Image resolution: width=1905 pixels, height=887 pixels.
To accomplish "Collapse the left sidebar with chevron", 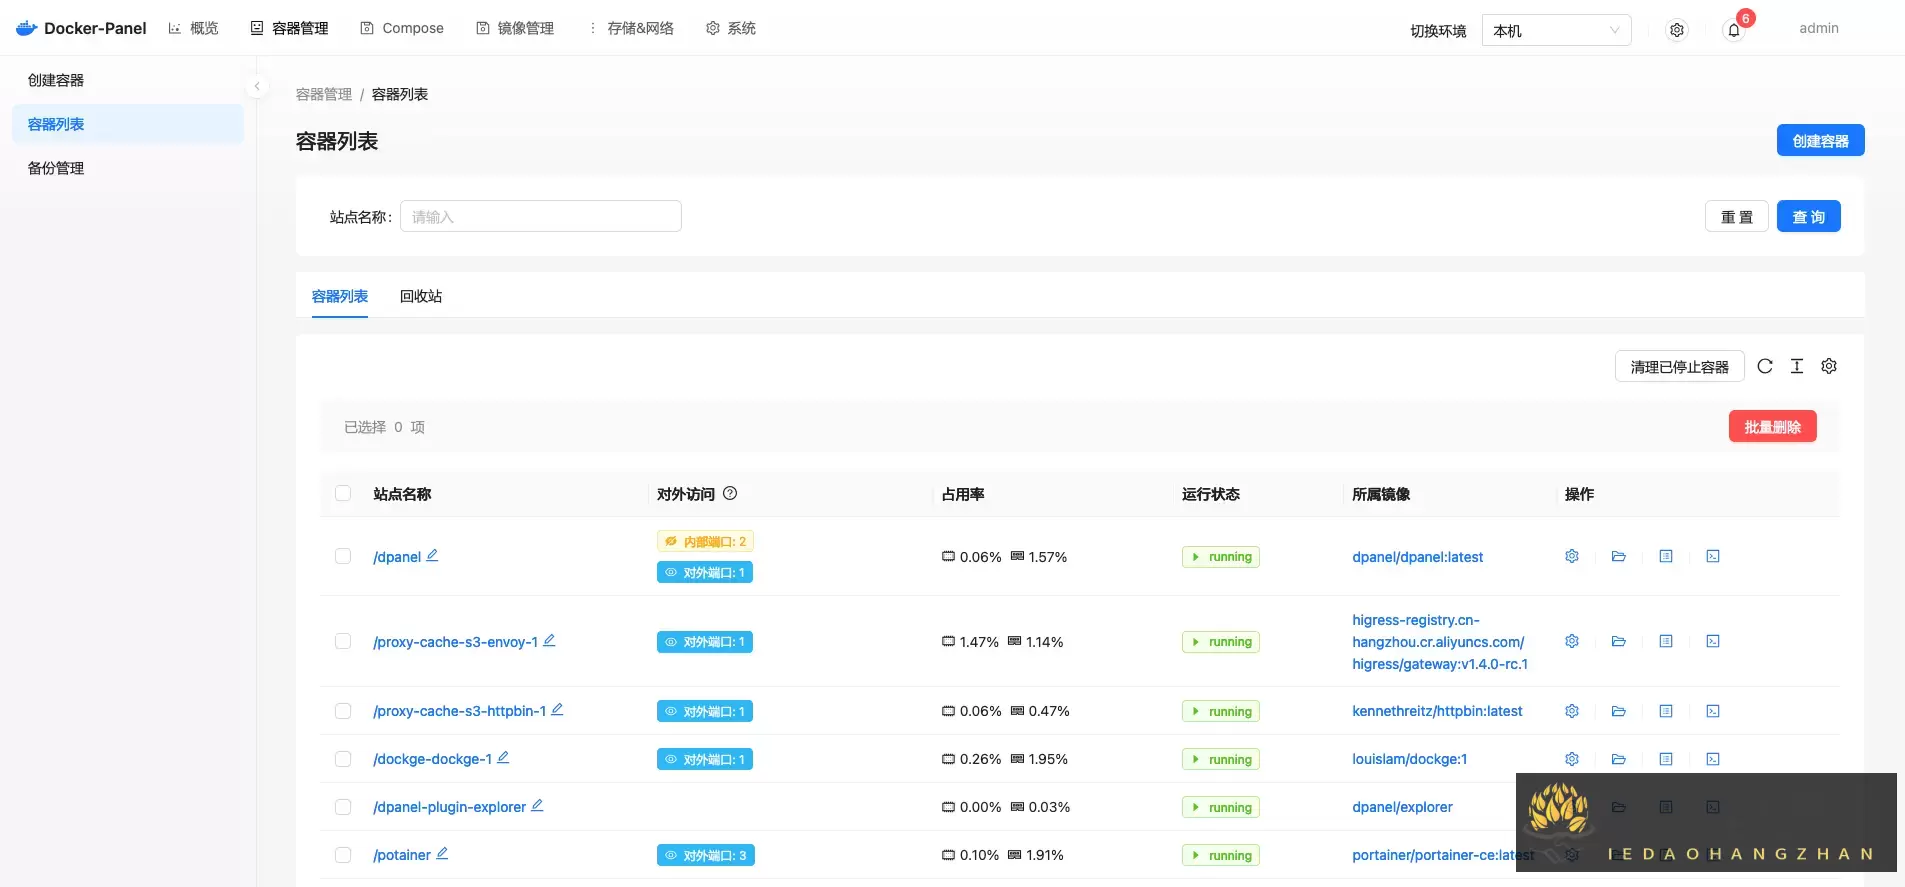I will pyautogui.click(x=257, y=86).
